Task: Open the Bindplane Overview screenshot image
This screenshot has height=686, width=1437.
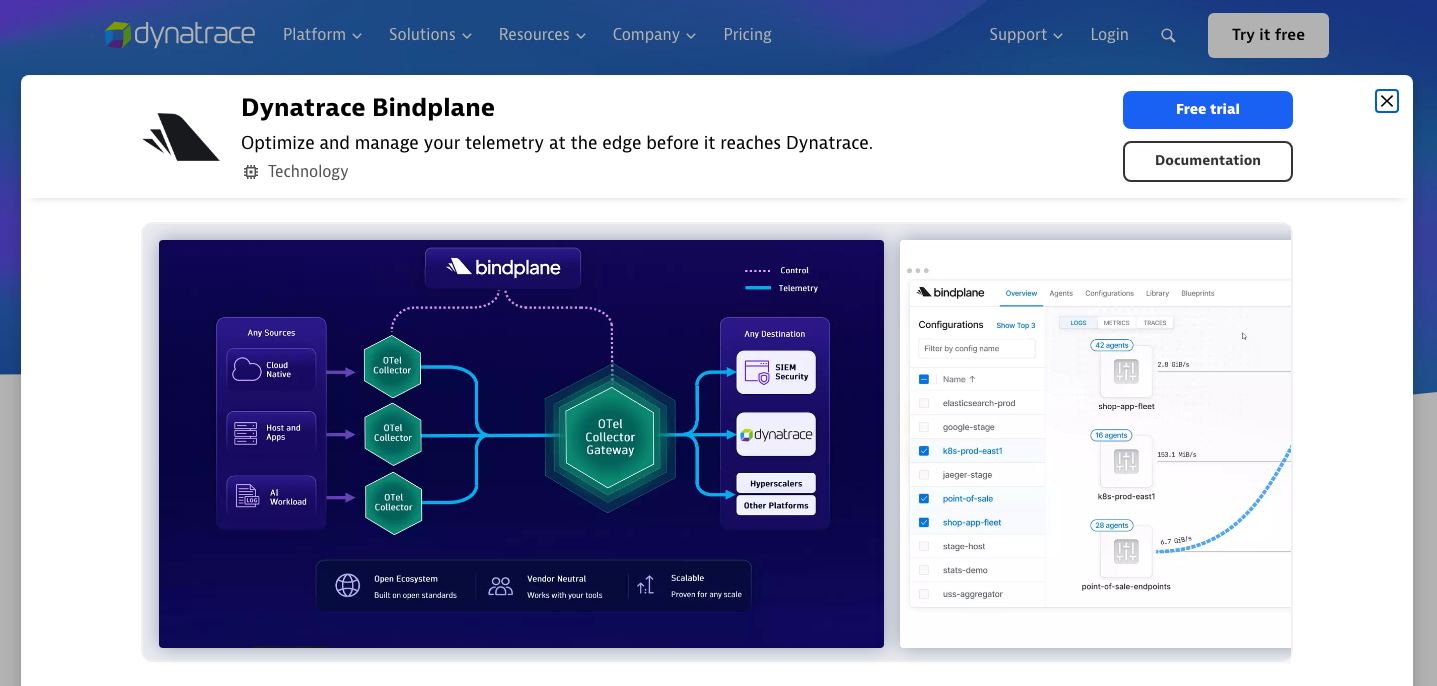Action: click(x=1096, y=443)
